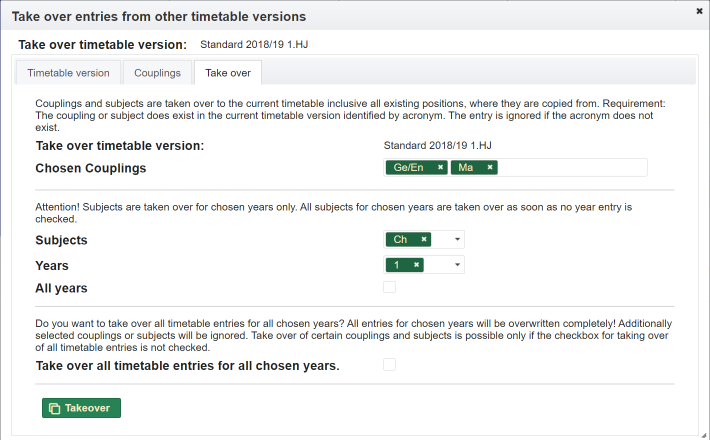
Task: Click the year 1 tag
Action: (x=397, y=265)
